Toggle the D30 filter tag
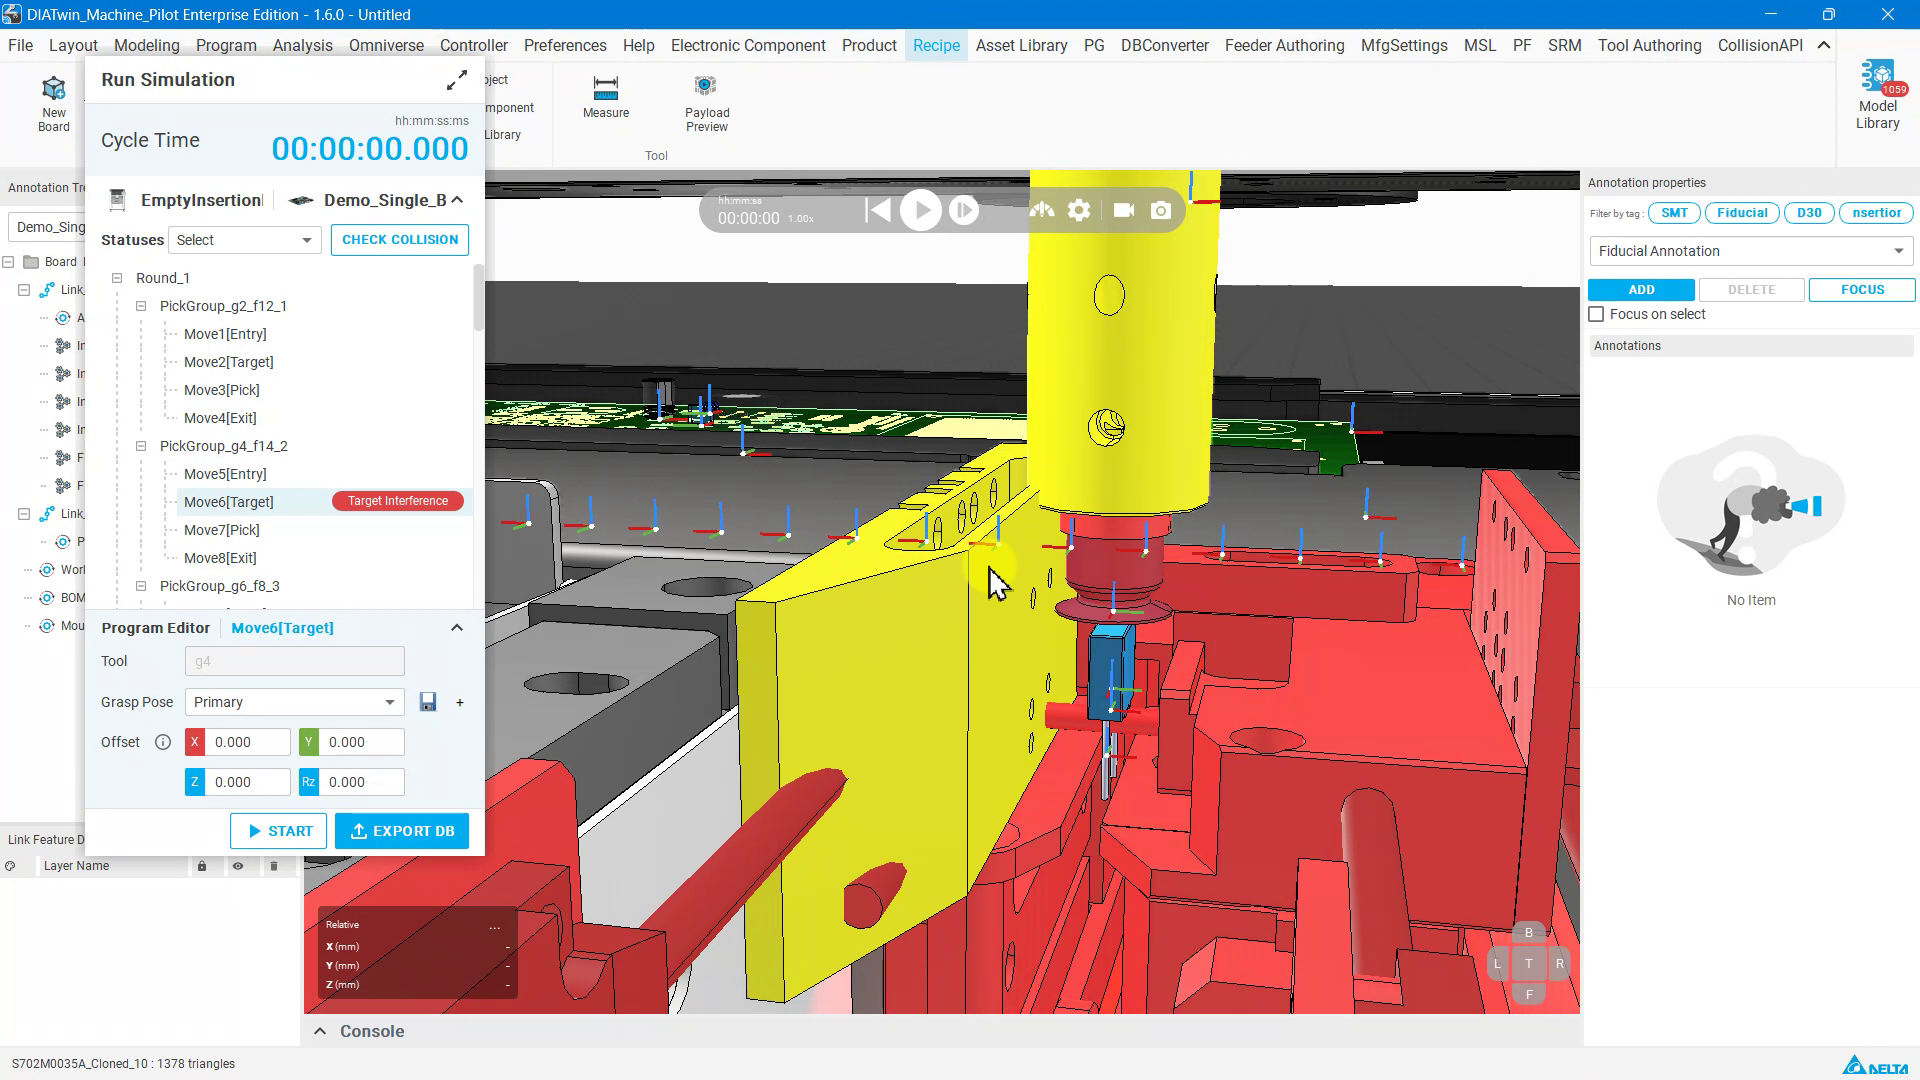The width and height of the screenshot is (1920, 1080). [x=1809, y=213]
